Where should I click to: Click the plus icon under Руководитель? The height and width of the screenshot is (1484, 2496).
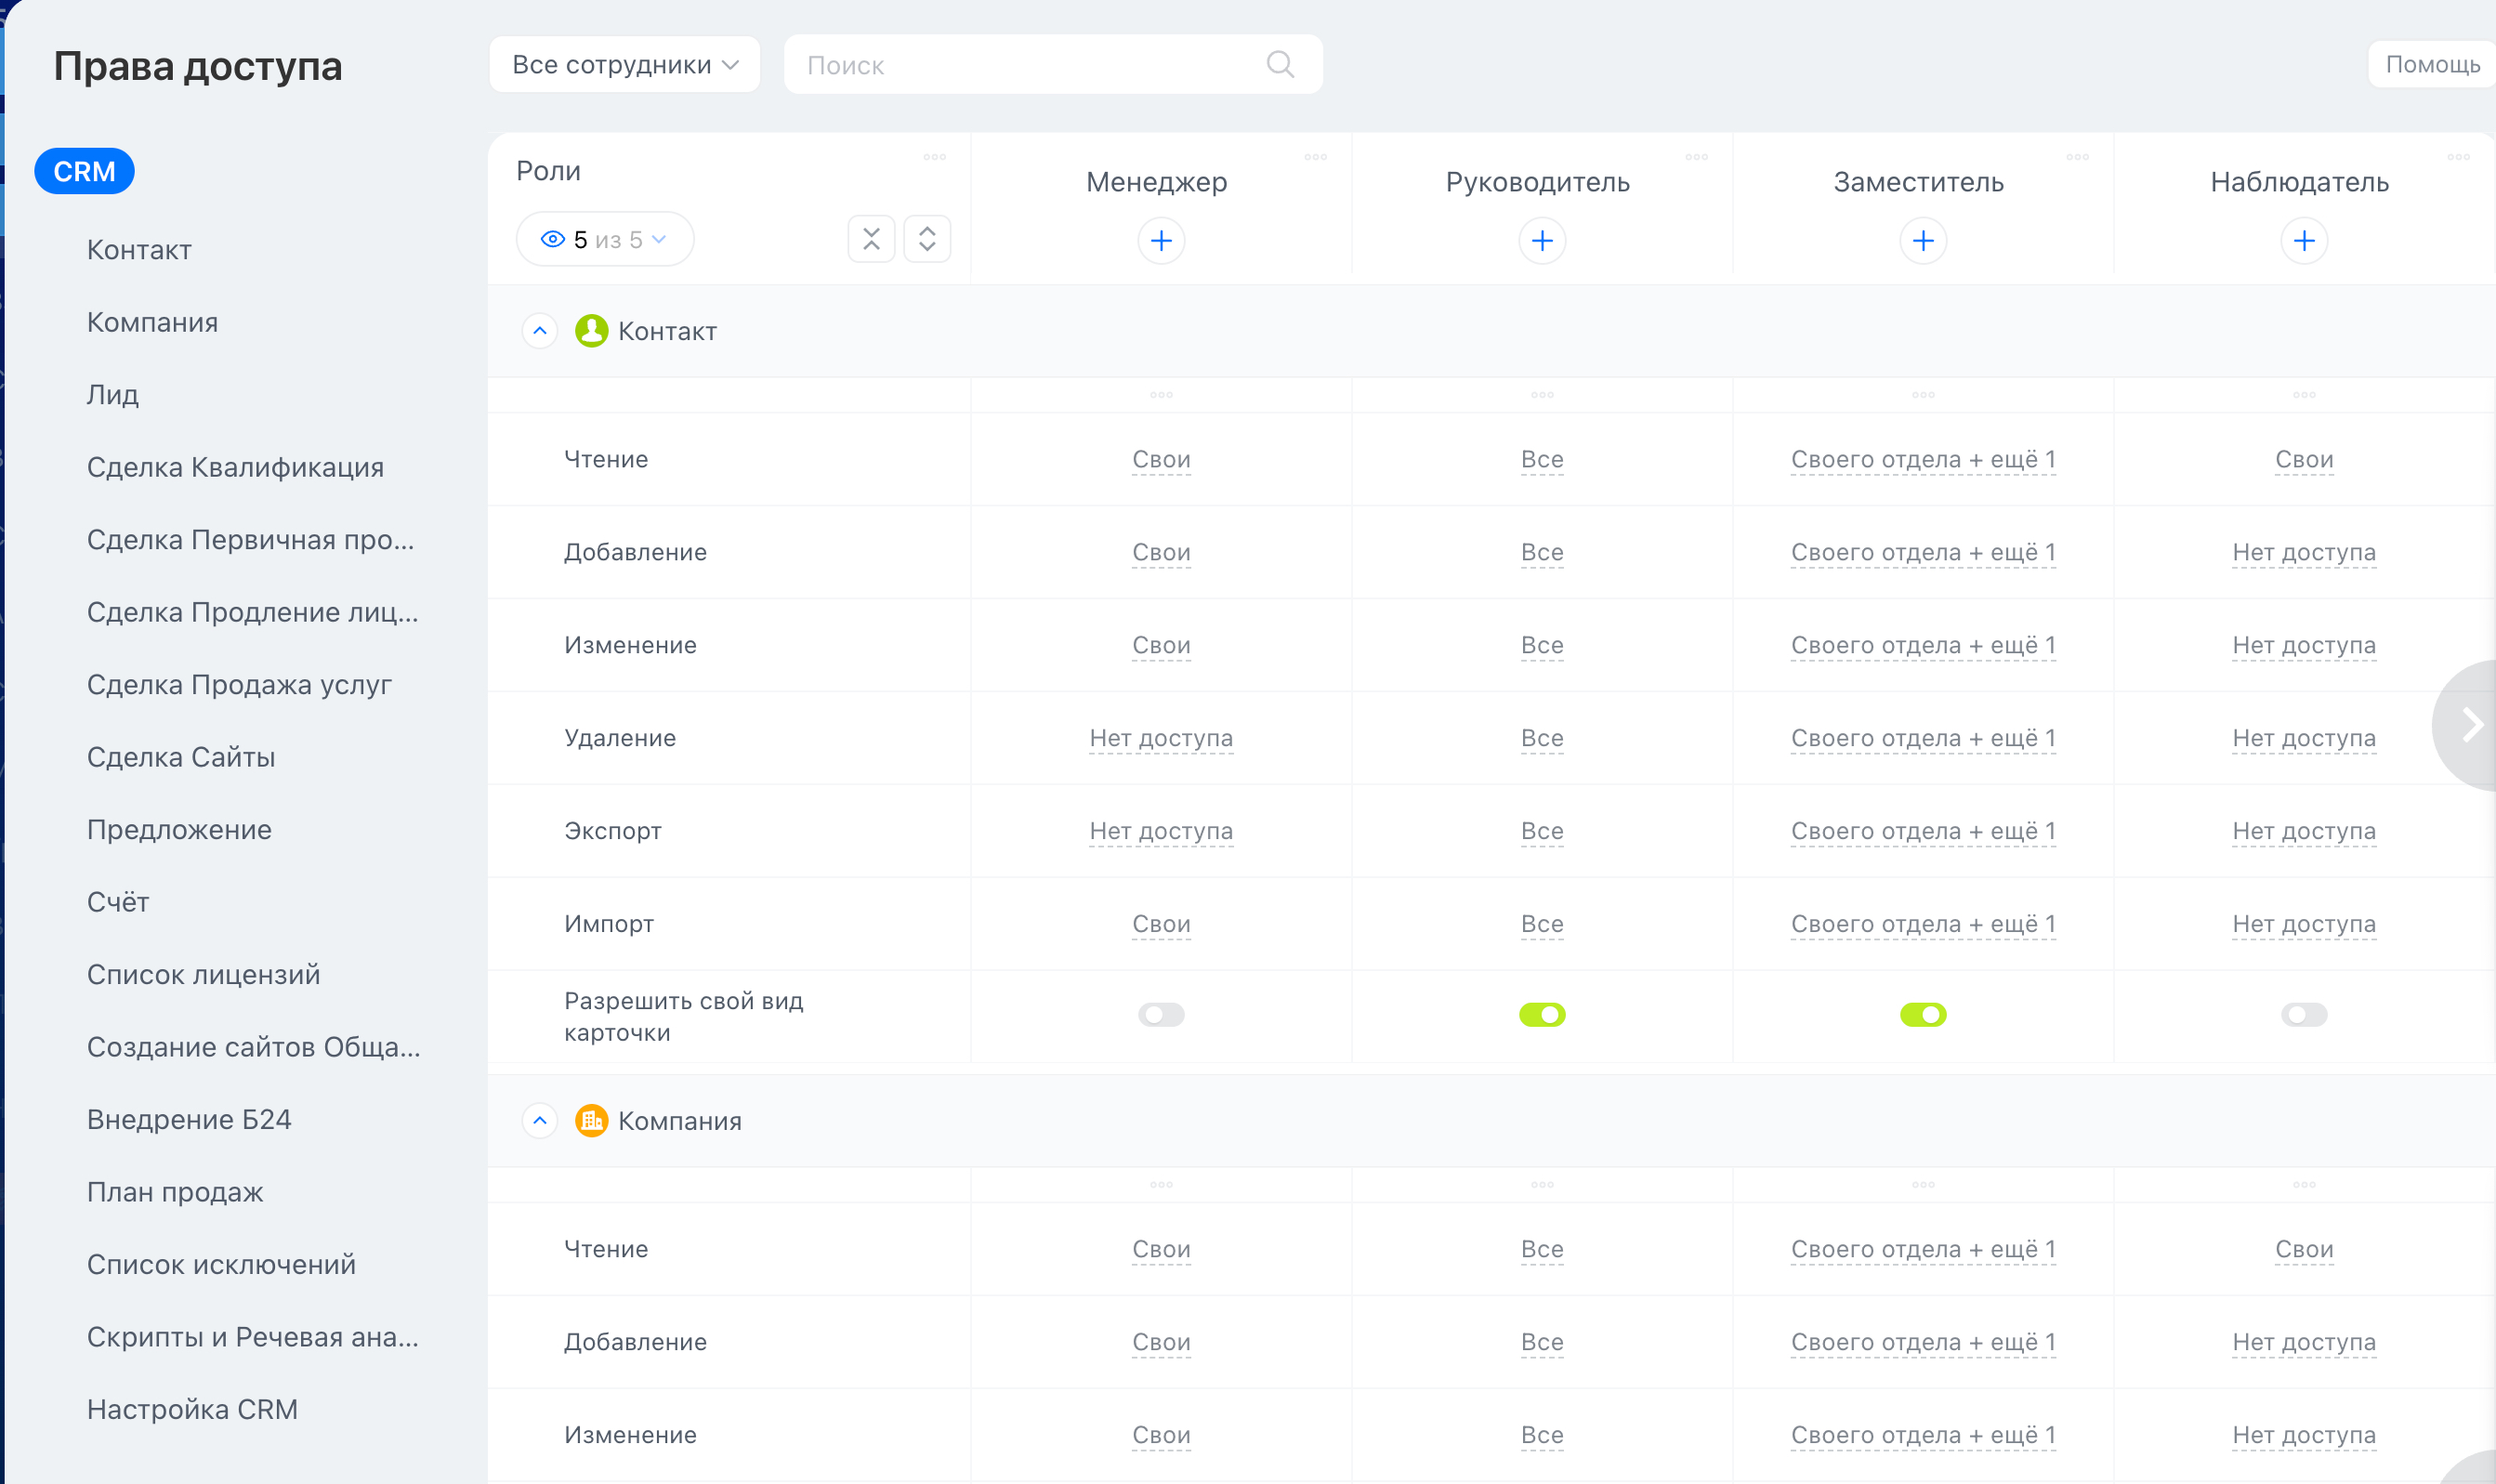click(x=1542, y=241)
